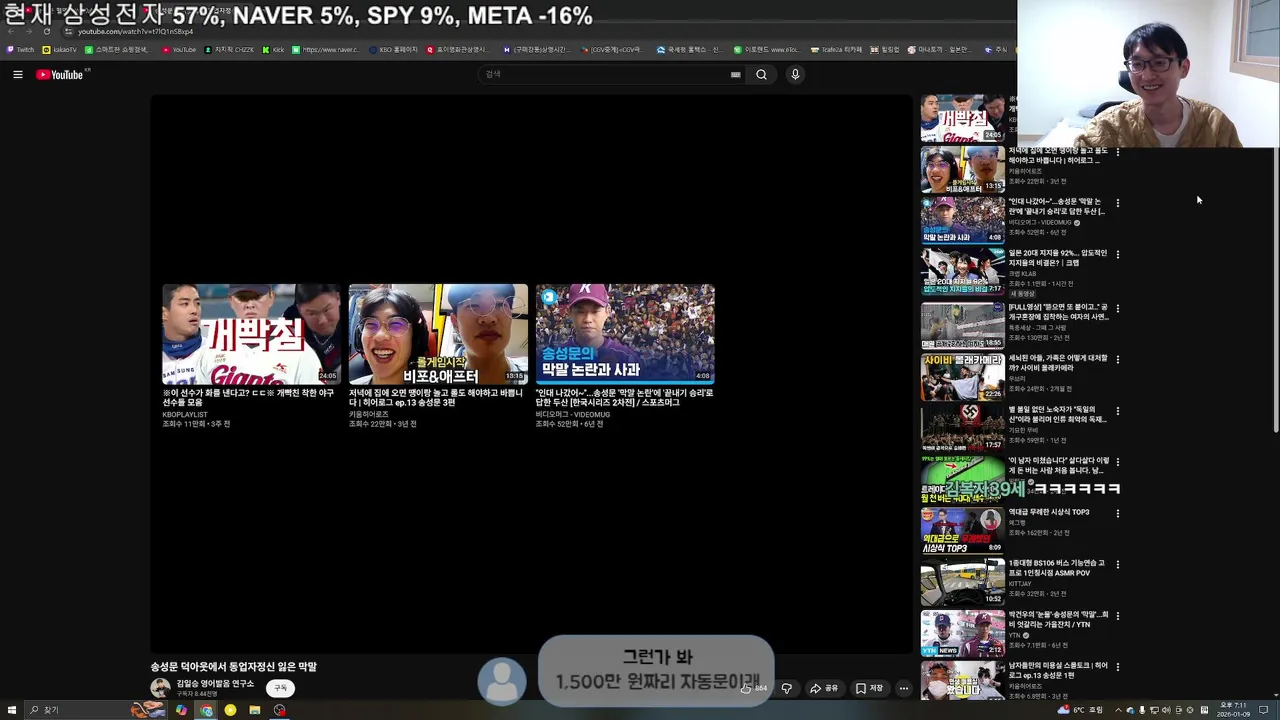Go back with the browser back arrow

(11, 31)
